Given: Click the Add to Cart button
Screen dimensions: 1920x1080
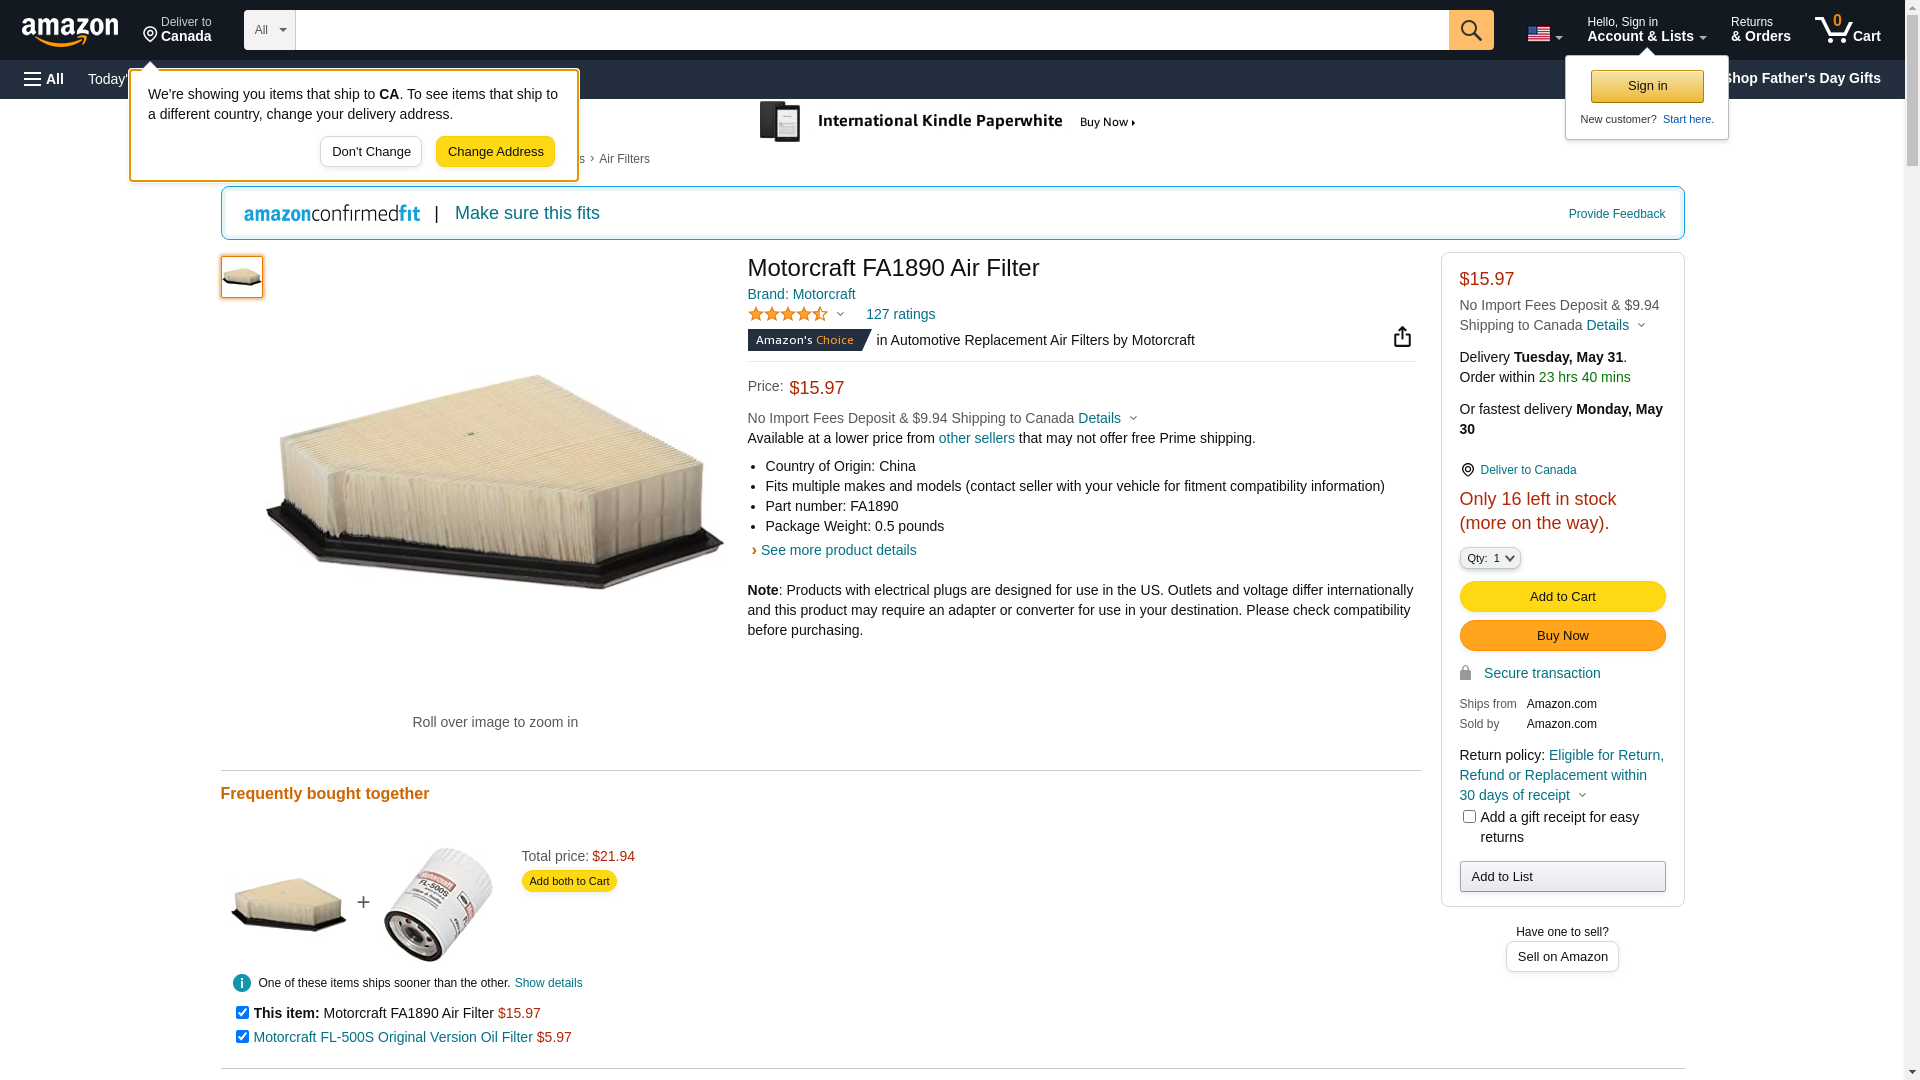Looking at the screenshot, I should pos(1562,597).
